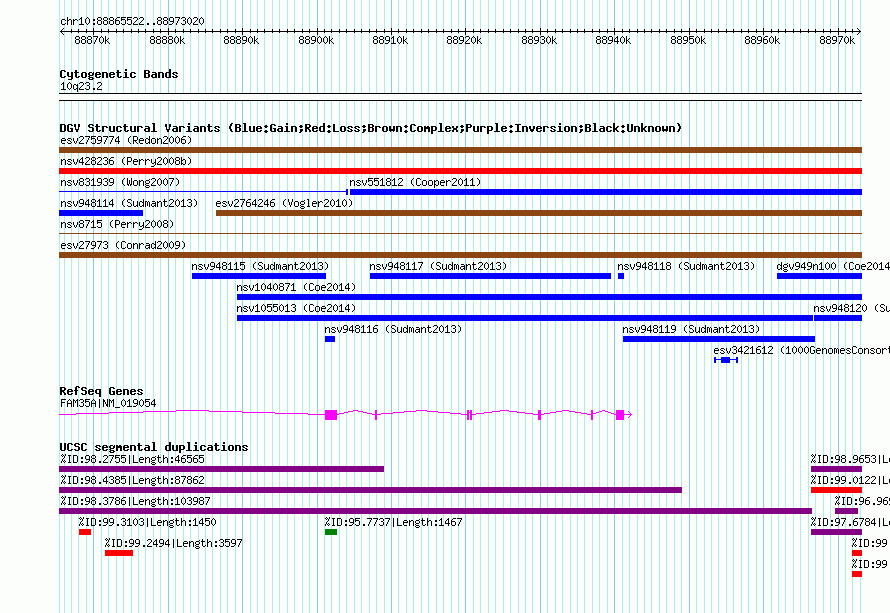Click the %ID:98.2755|Length:46565 duplication label
The width and height of the screenshot is (890, 613).
pos(132,459)
